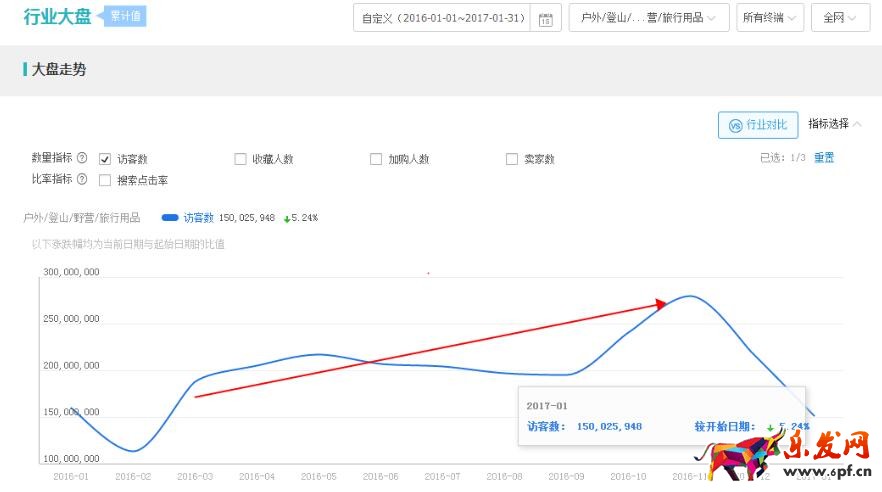Click the help icon beside 数量指标
Screen dimensions: 882x492
coord(82,157)
